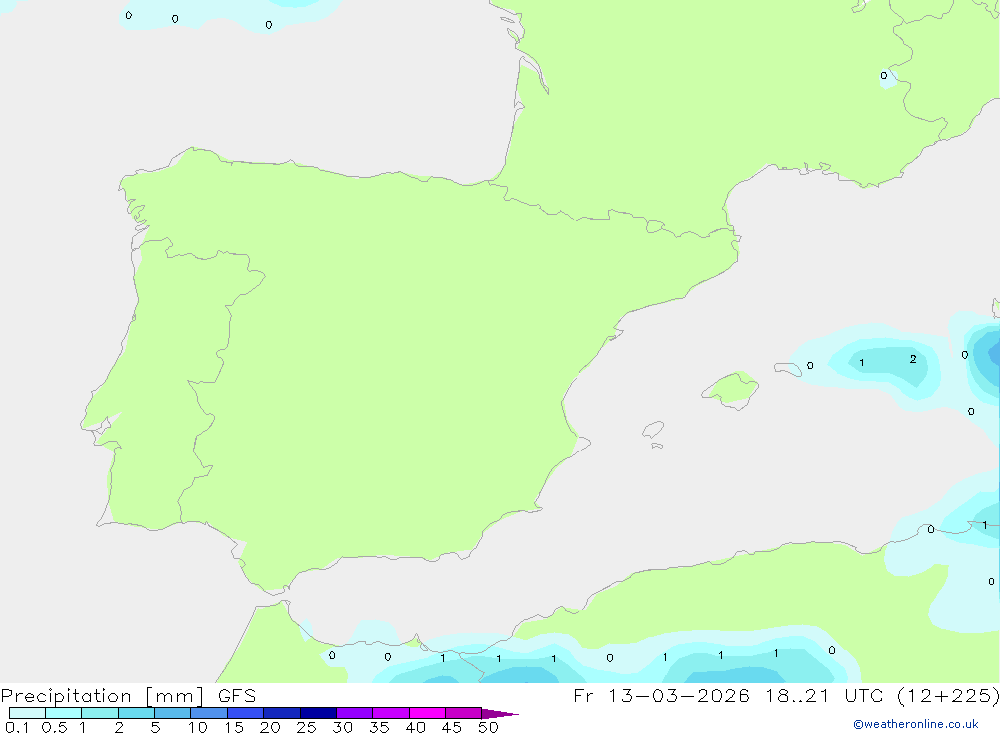Pick the 45–50 mm legend color
This screenshot has height=733, width=1000.
463,713
